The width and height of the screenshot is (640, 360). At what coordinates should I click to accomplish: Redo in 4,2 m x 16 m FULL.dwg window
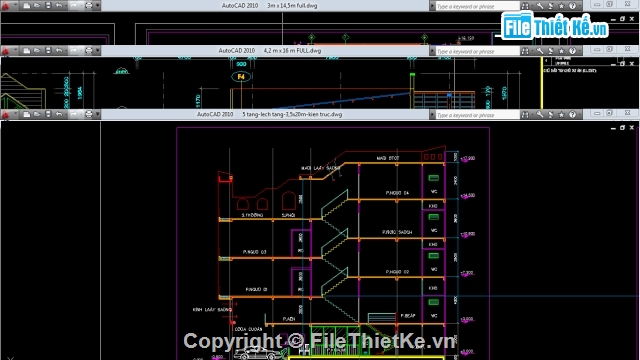click(x=73, y=51)
